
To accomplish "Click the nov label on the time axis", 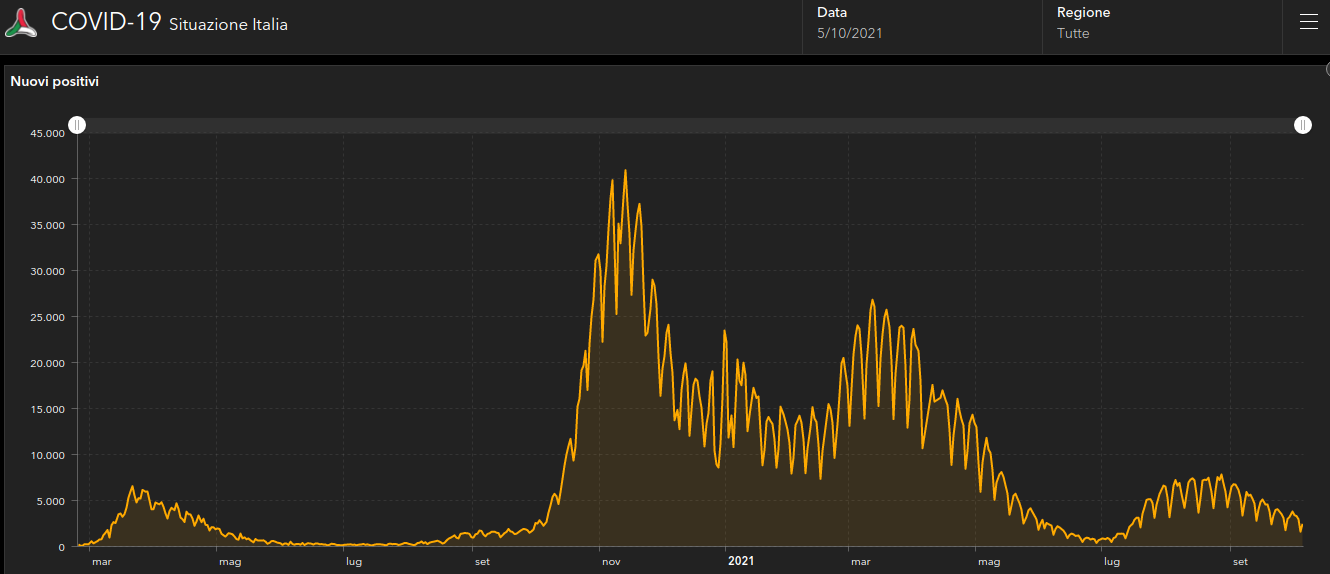I will click(x=611, y=561).
